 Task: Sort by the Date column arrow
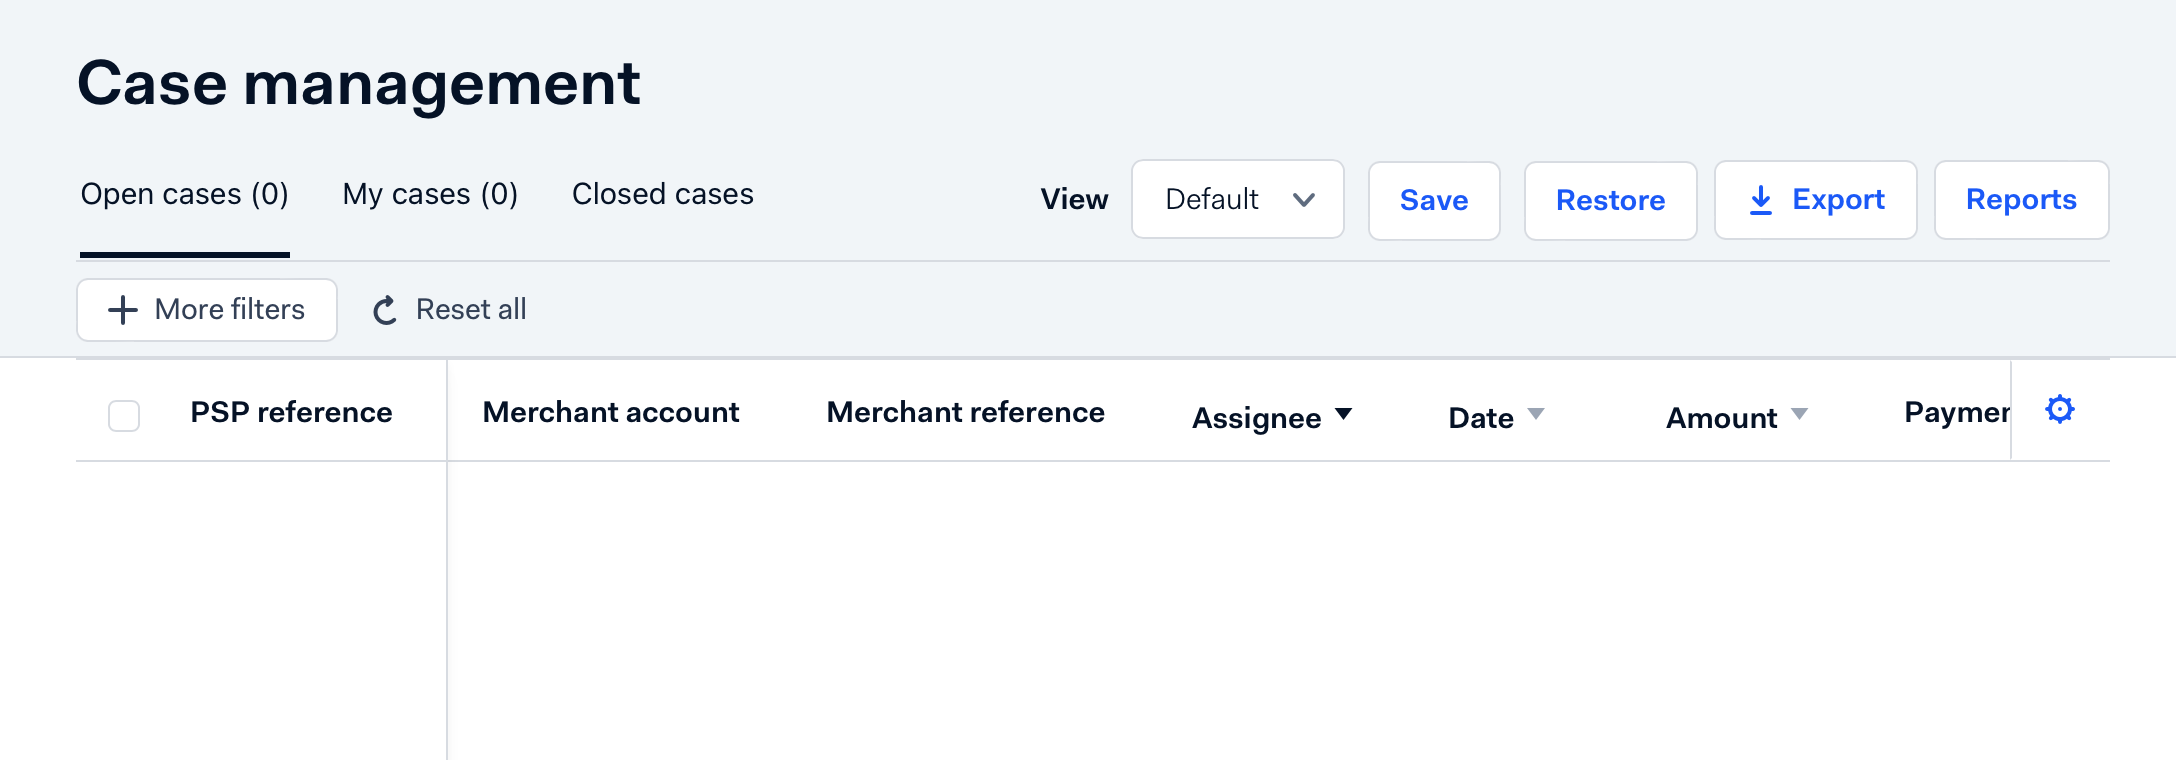click(1536, 414)
